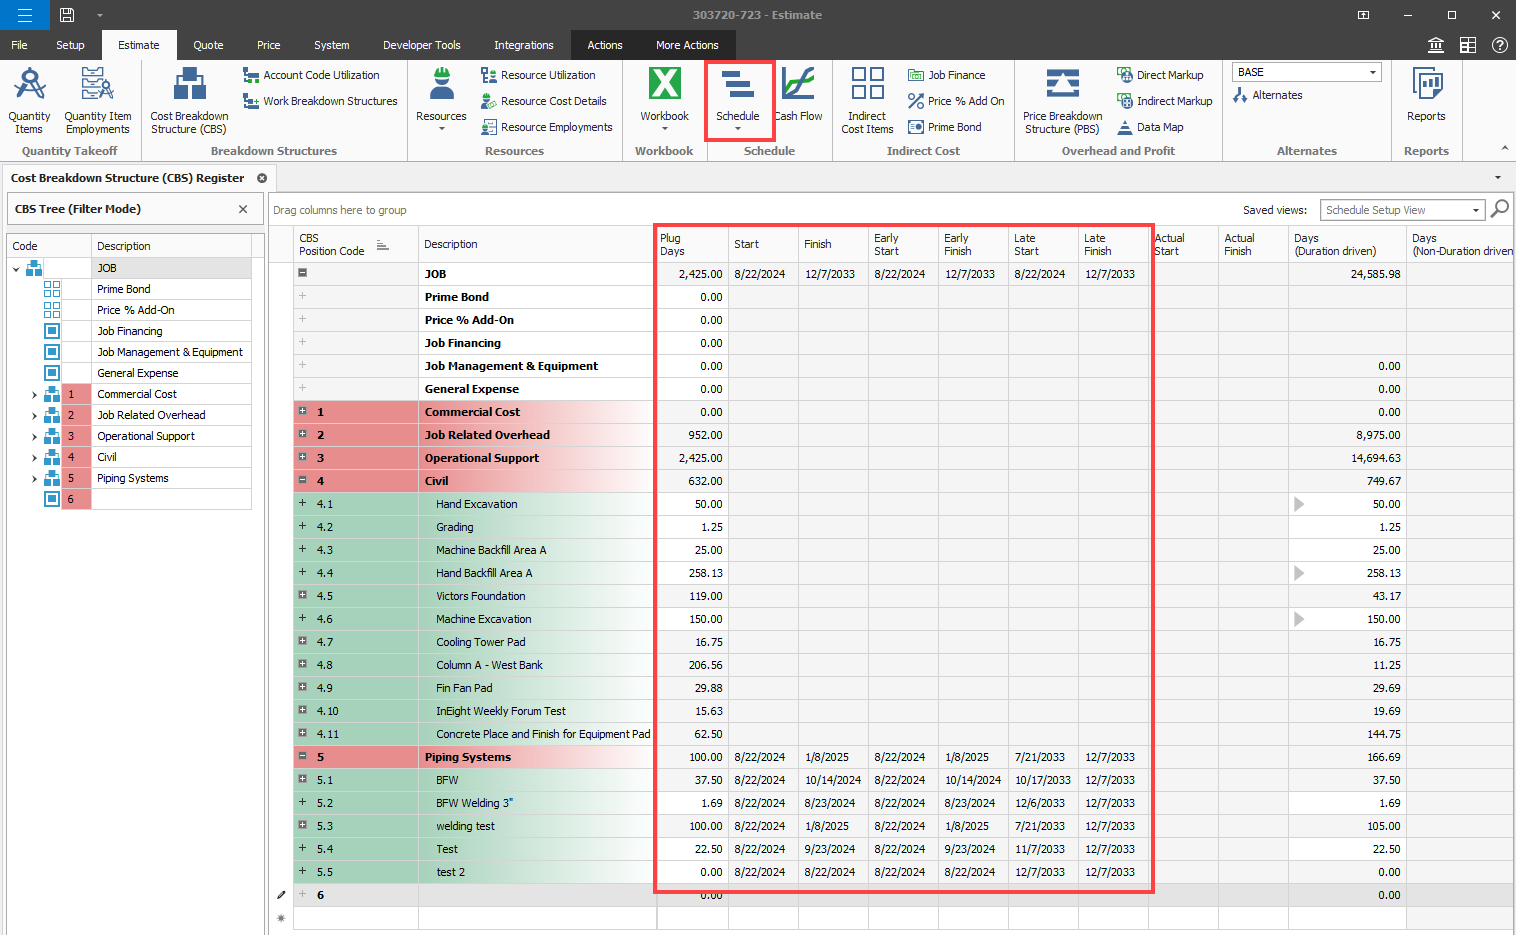Expand Commercial Cost in CBS tree
This screenshot has width=1516, height=935.
coord(35,395)
